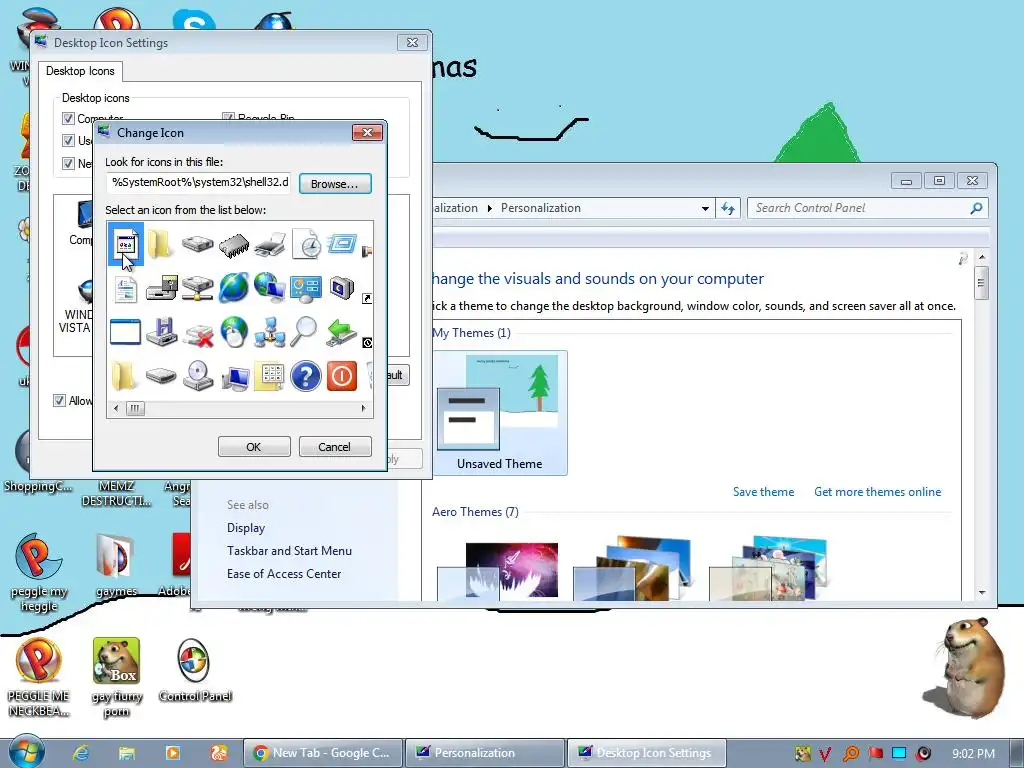Toggle 'Allow' themes to change icons checkbox

click(x=59, y=400)
